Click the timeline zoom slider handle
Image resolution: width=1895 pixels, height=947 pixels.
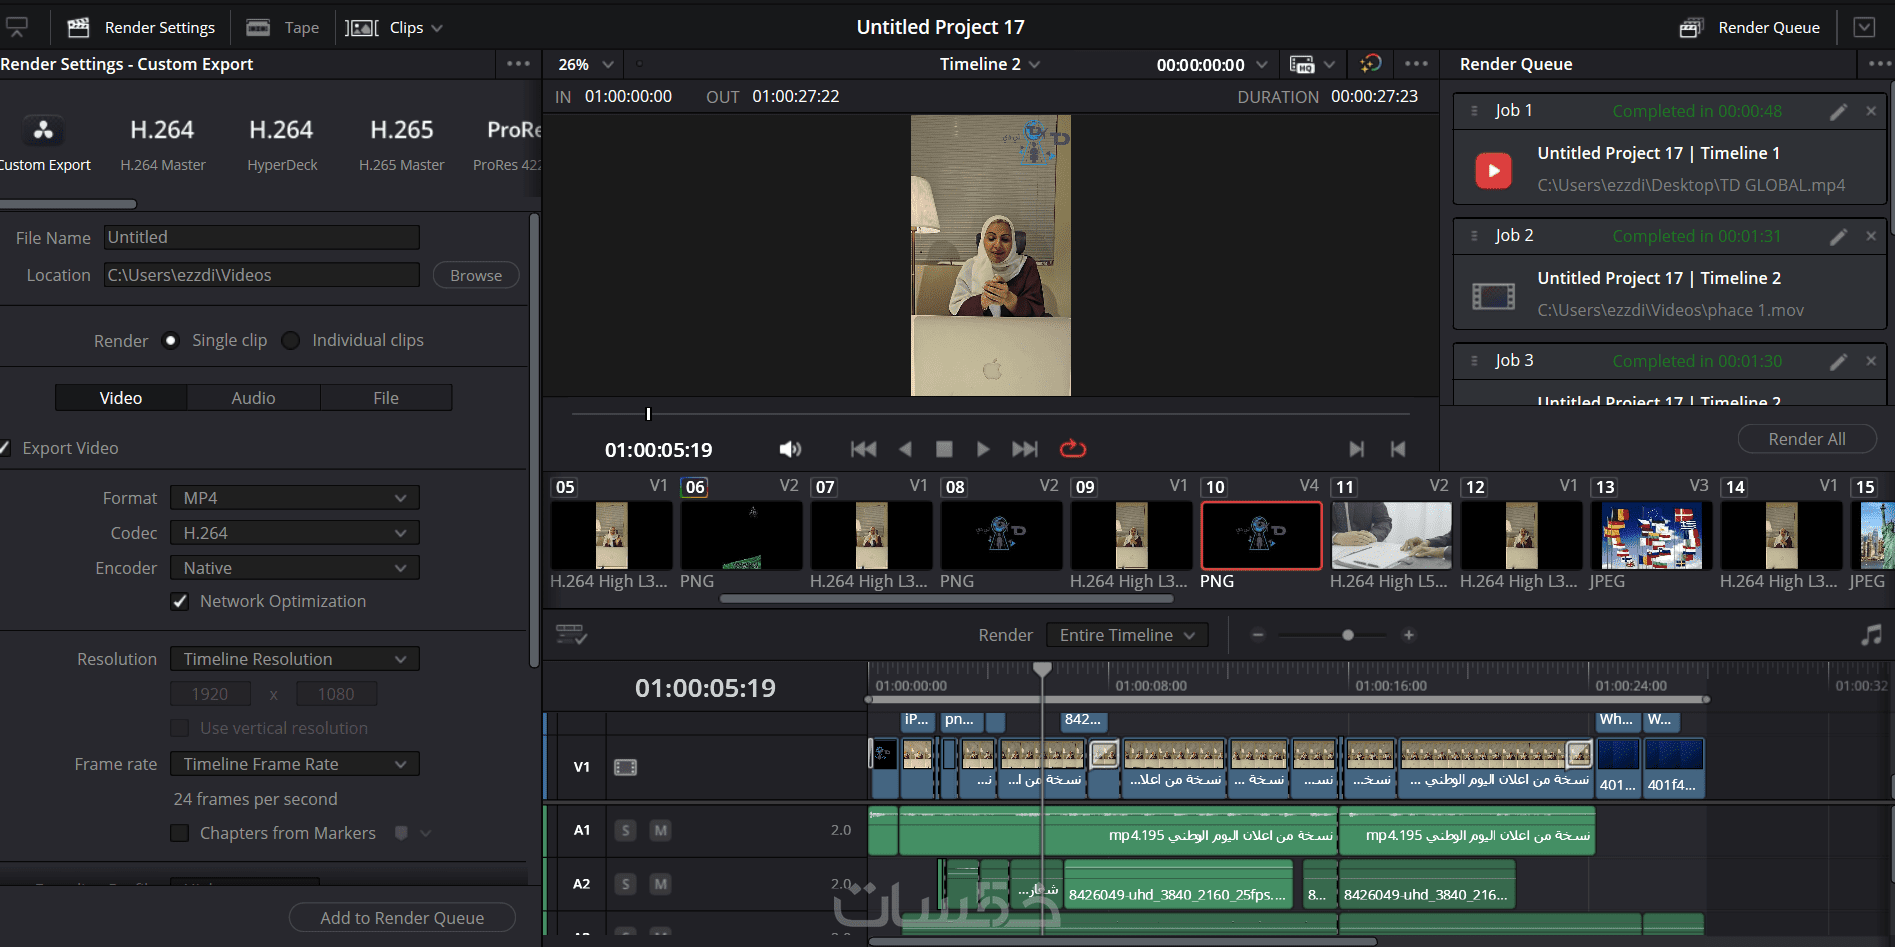[x=1348, y=635]
